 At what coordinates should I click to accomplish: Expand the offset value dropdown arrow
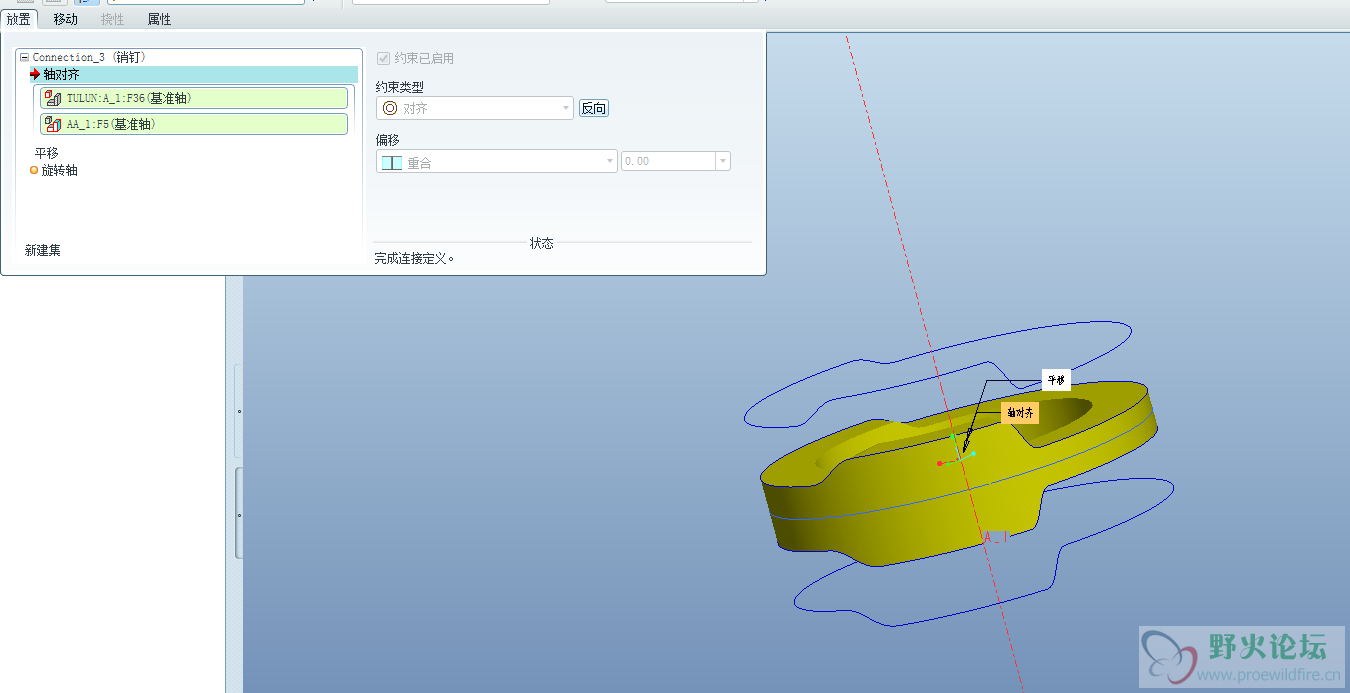coord(723,161)
